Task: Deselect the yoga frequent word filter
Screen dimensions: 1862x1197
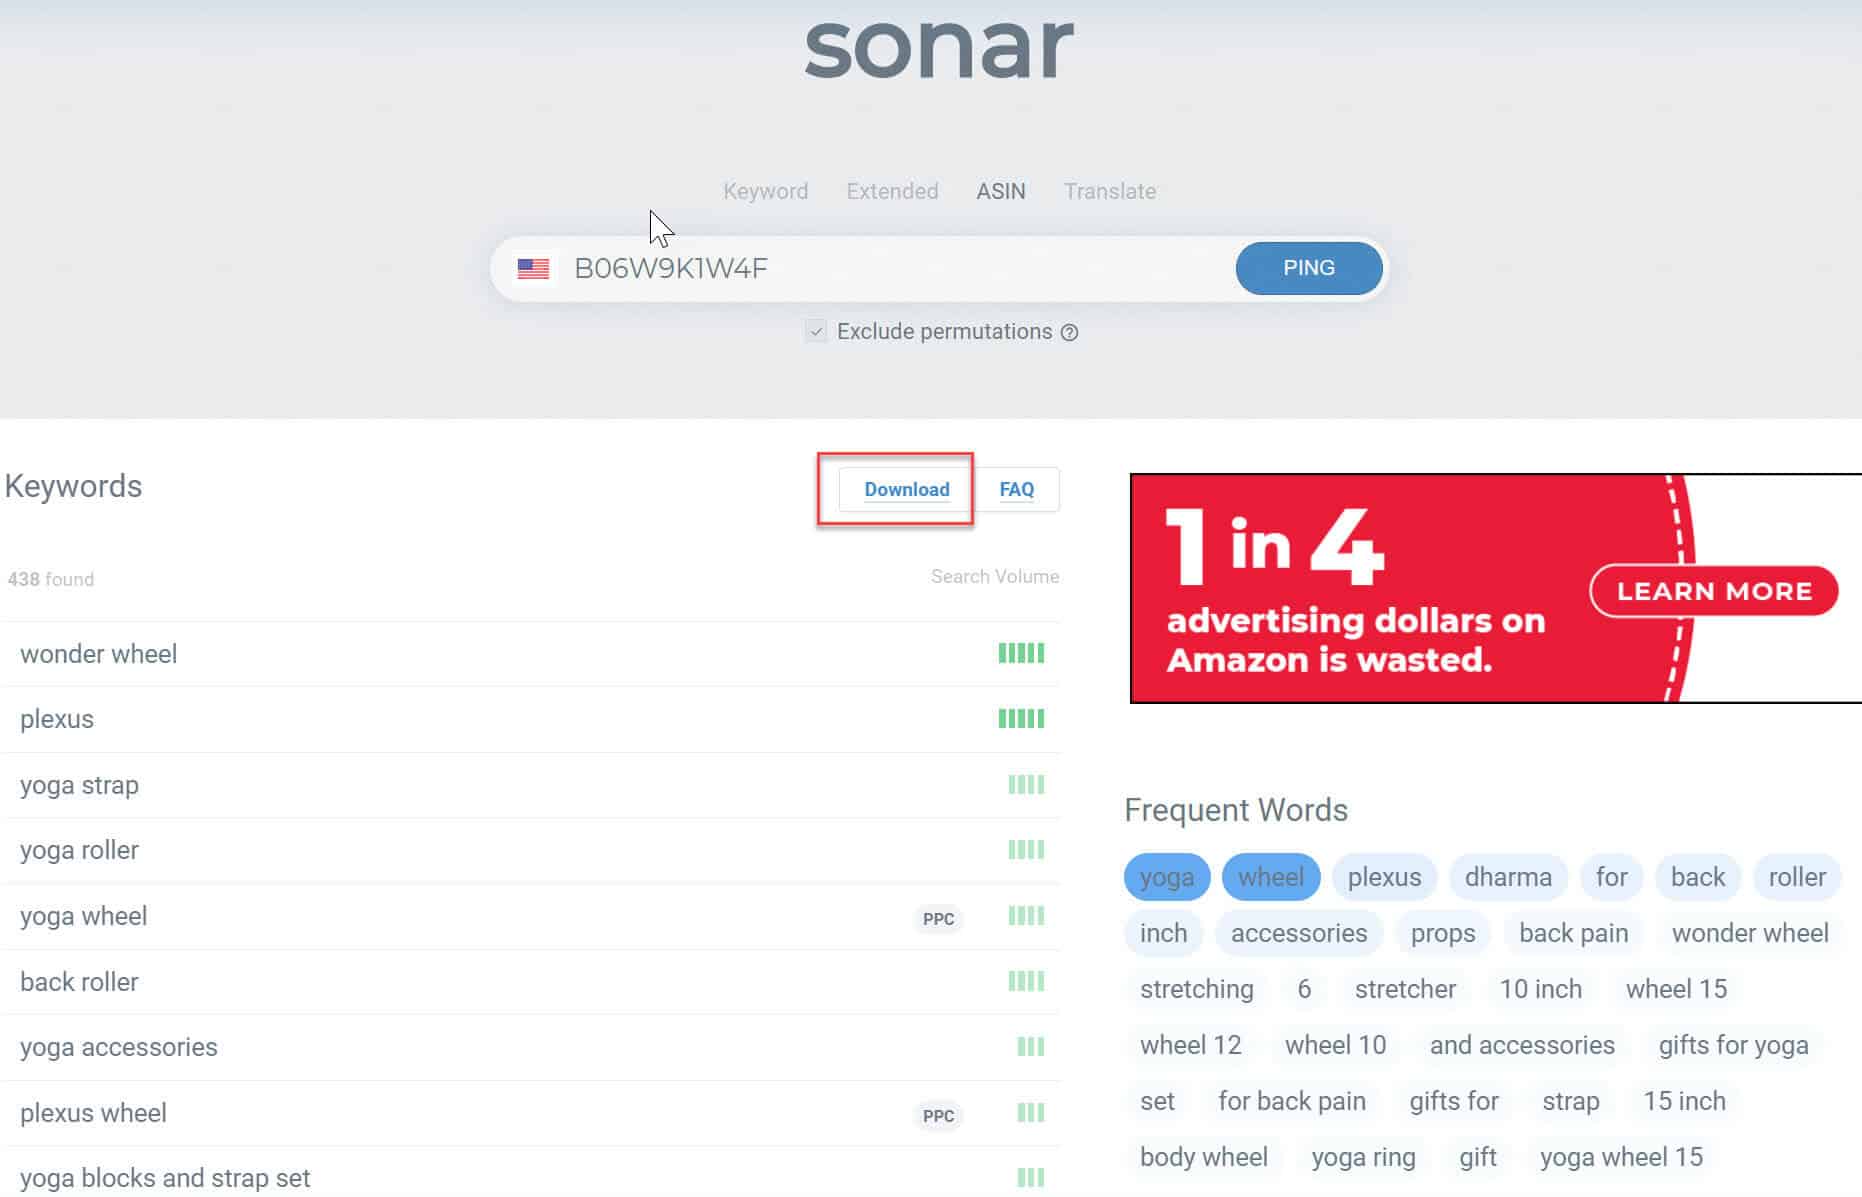Action: click(x=1166, y=877)
